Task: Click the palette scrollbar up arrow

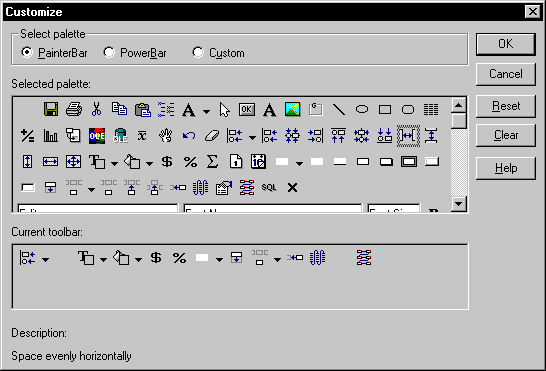Action: (459, 105)
